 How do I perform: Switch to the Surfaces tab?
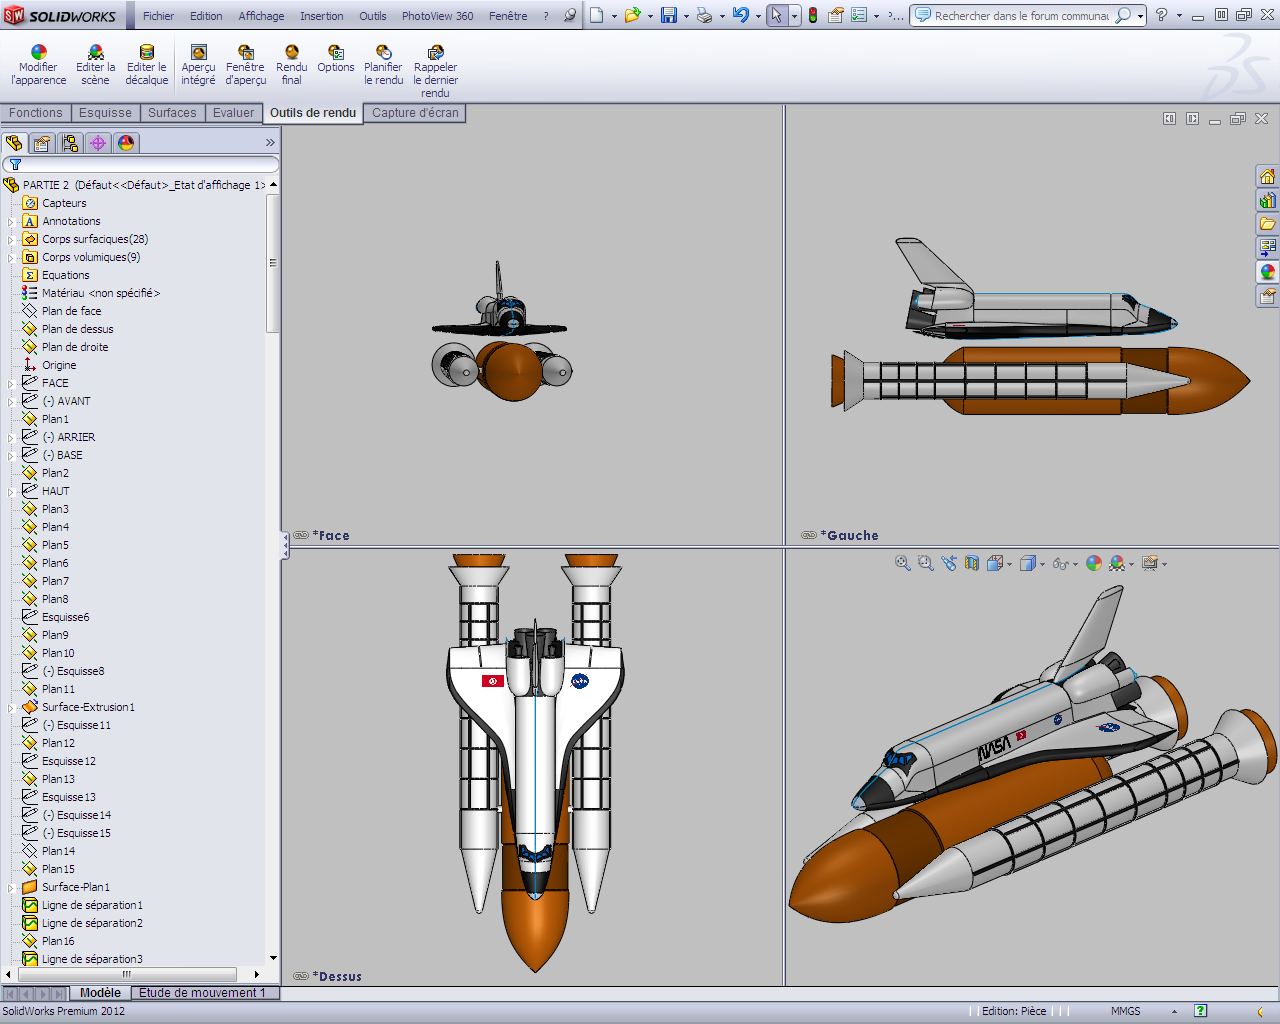(172, 113)
